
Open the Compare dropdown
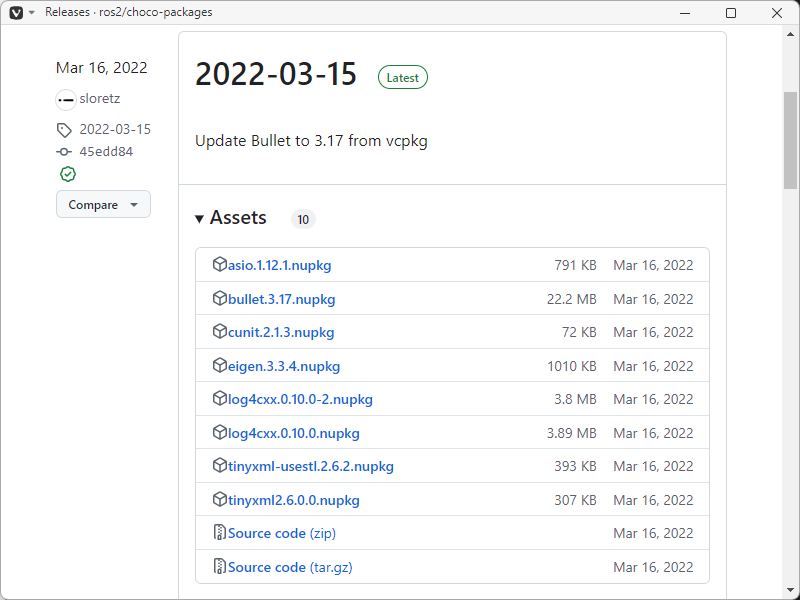103,204
